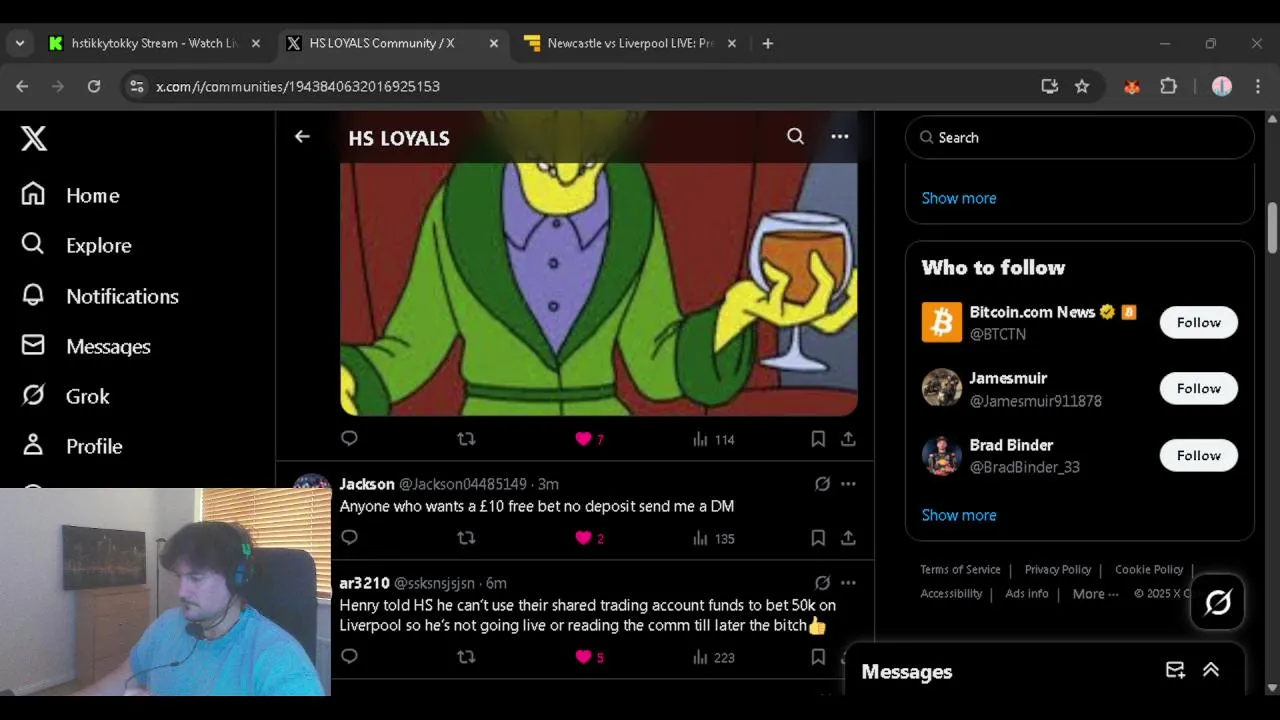Click the browser address bar URL

click(298, 86)
